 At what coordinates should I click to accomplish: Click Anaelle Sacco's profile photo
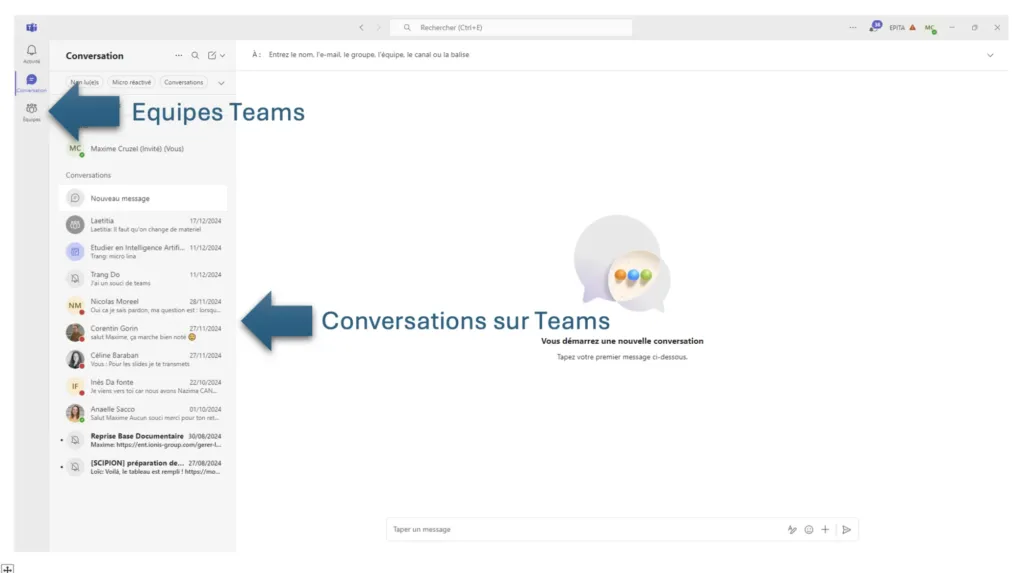pyautogui.click(x=75, y=413)
